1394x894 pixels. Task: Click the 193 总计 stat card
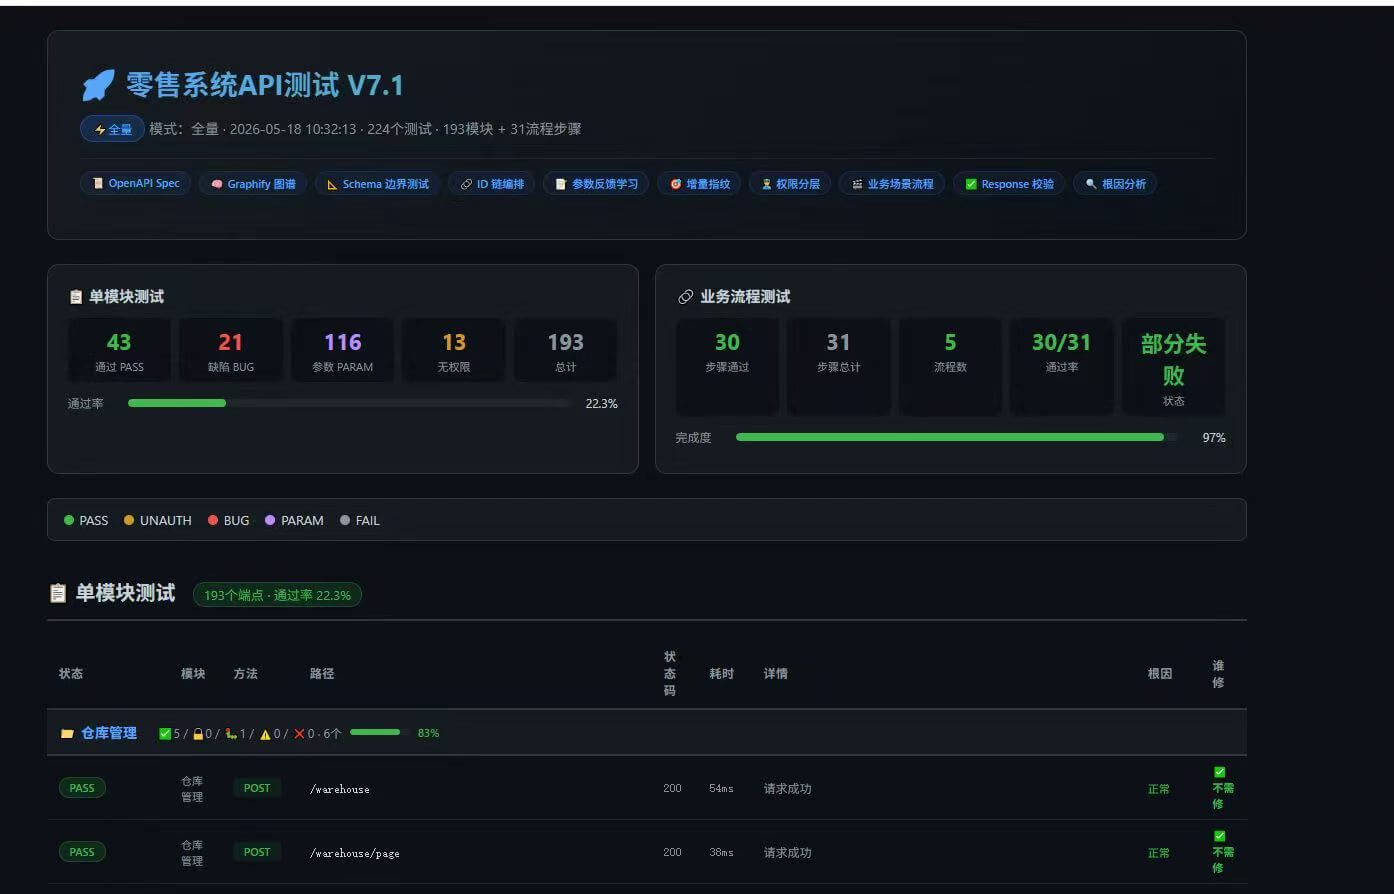click(566, 350)
